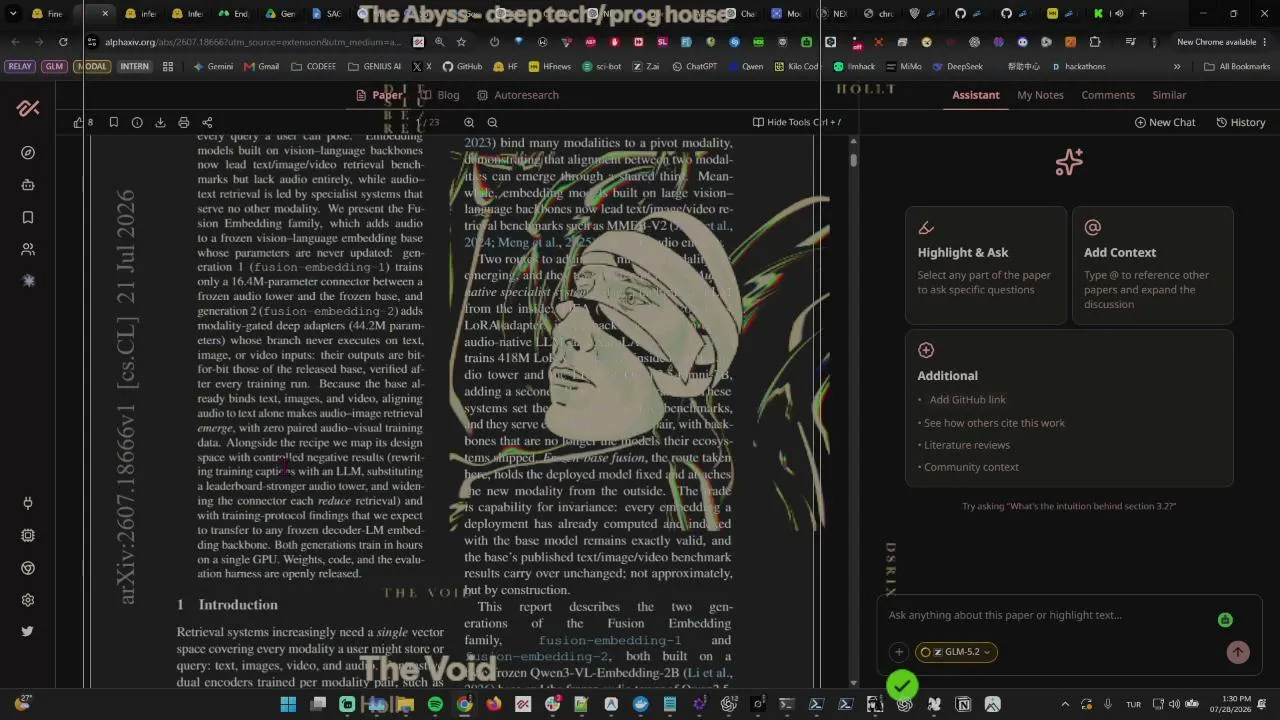Viewport: 1280px width, 720px height.
Task: Bookmark this tab with the star icon
Action: (x=461, y=42)
